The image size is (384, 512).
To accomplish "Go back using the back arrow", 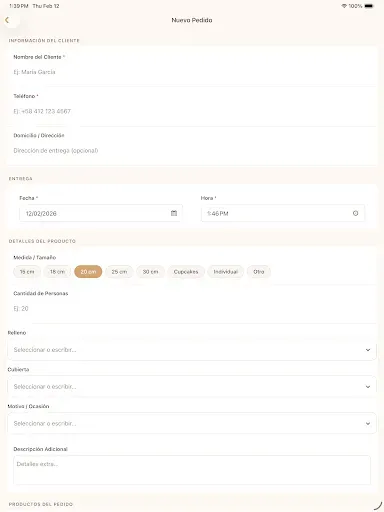I will pyautogui.click(x=7, y=20).
